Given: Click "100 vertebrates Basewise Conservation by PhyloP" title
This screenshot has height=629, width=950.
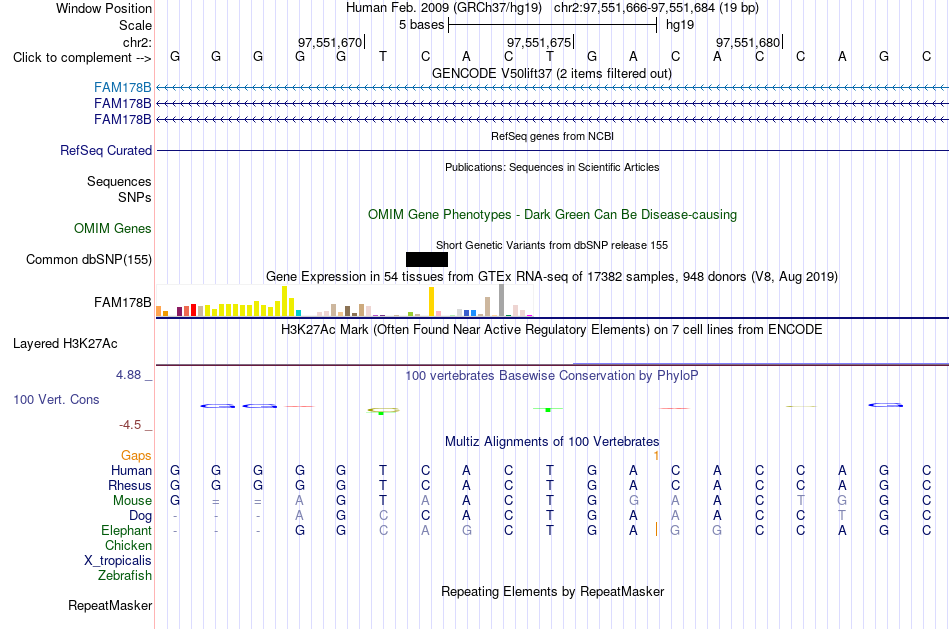Looking at the screenshot, I should [x=552, y=376].
